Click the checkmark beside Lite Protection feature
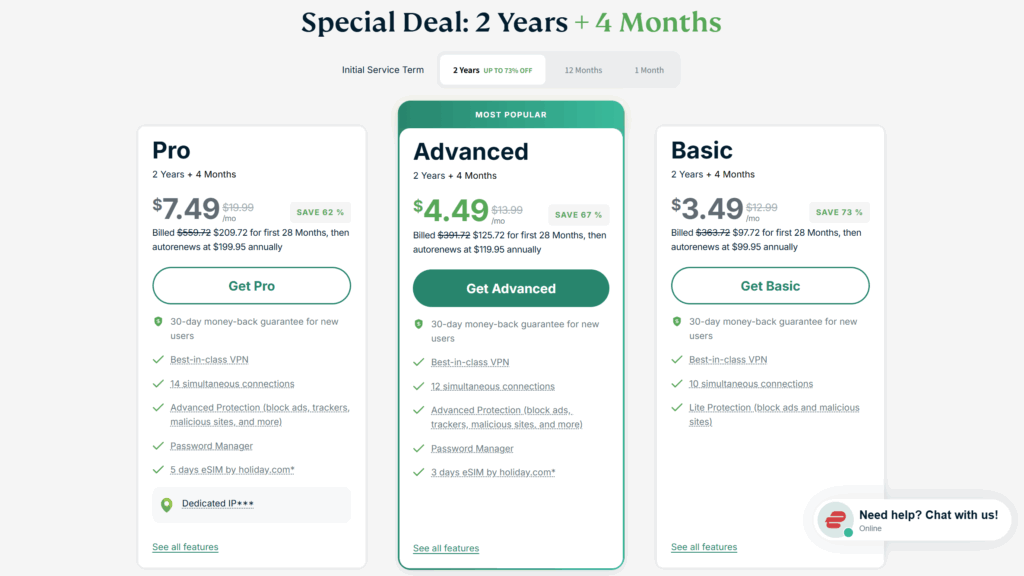 (x=677, y=408)
